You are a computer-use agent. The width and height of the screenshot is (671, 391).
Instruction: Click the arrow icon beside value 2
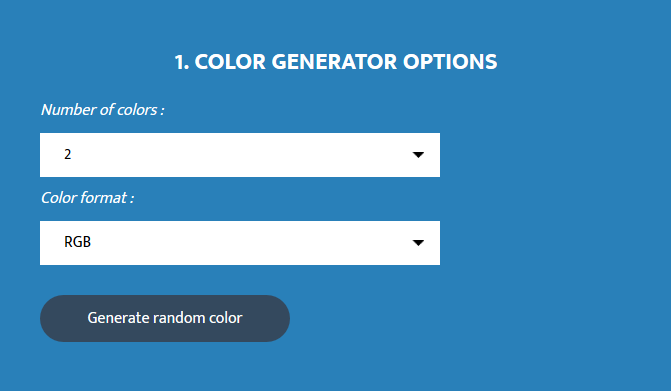pyautogui.click(x=418, y=155)
